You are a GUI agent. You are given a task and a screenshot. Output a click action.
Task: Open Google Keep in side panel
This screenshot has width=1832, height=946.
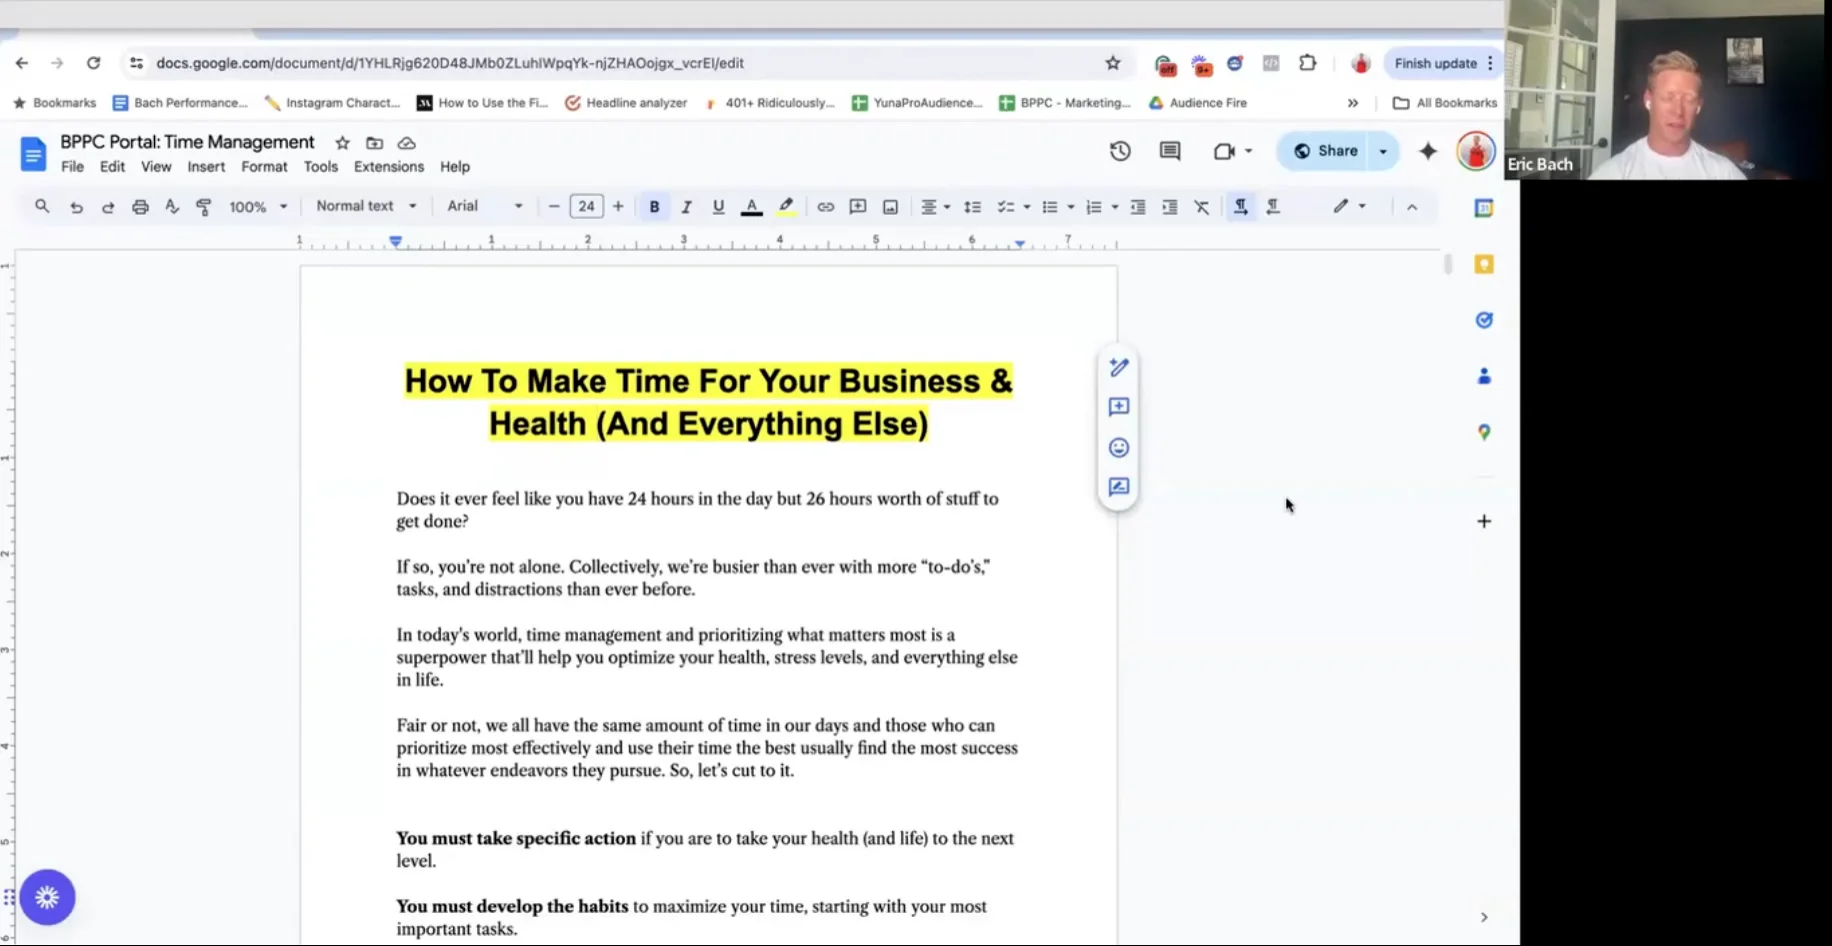(1484, 264)
